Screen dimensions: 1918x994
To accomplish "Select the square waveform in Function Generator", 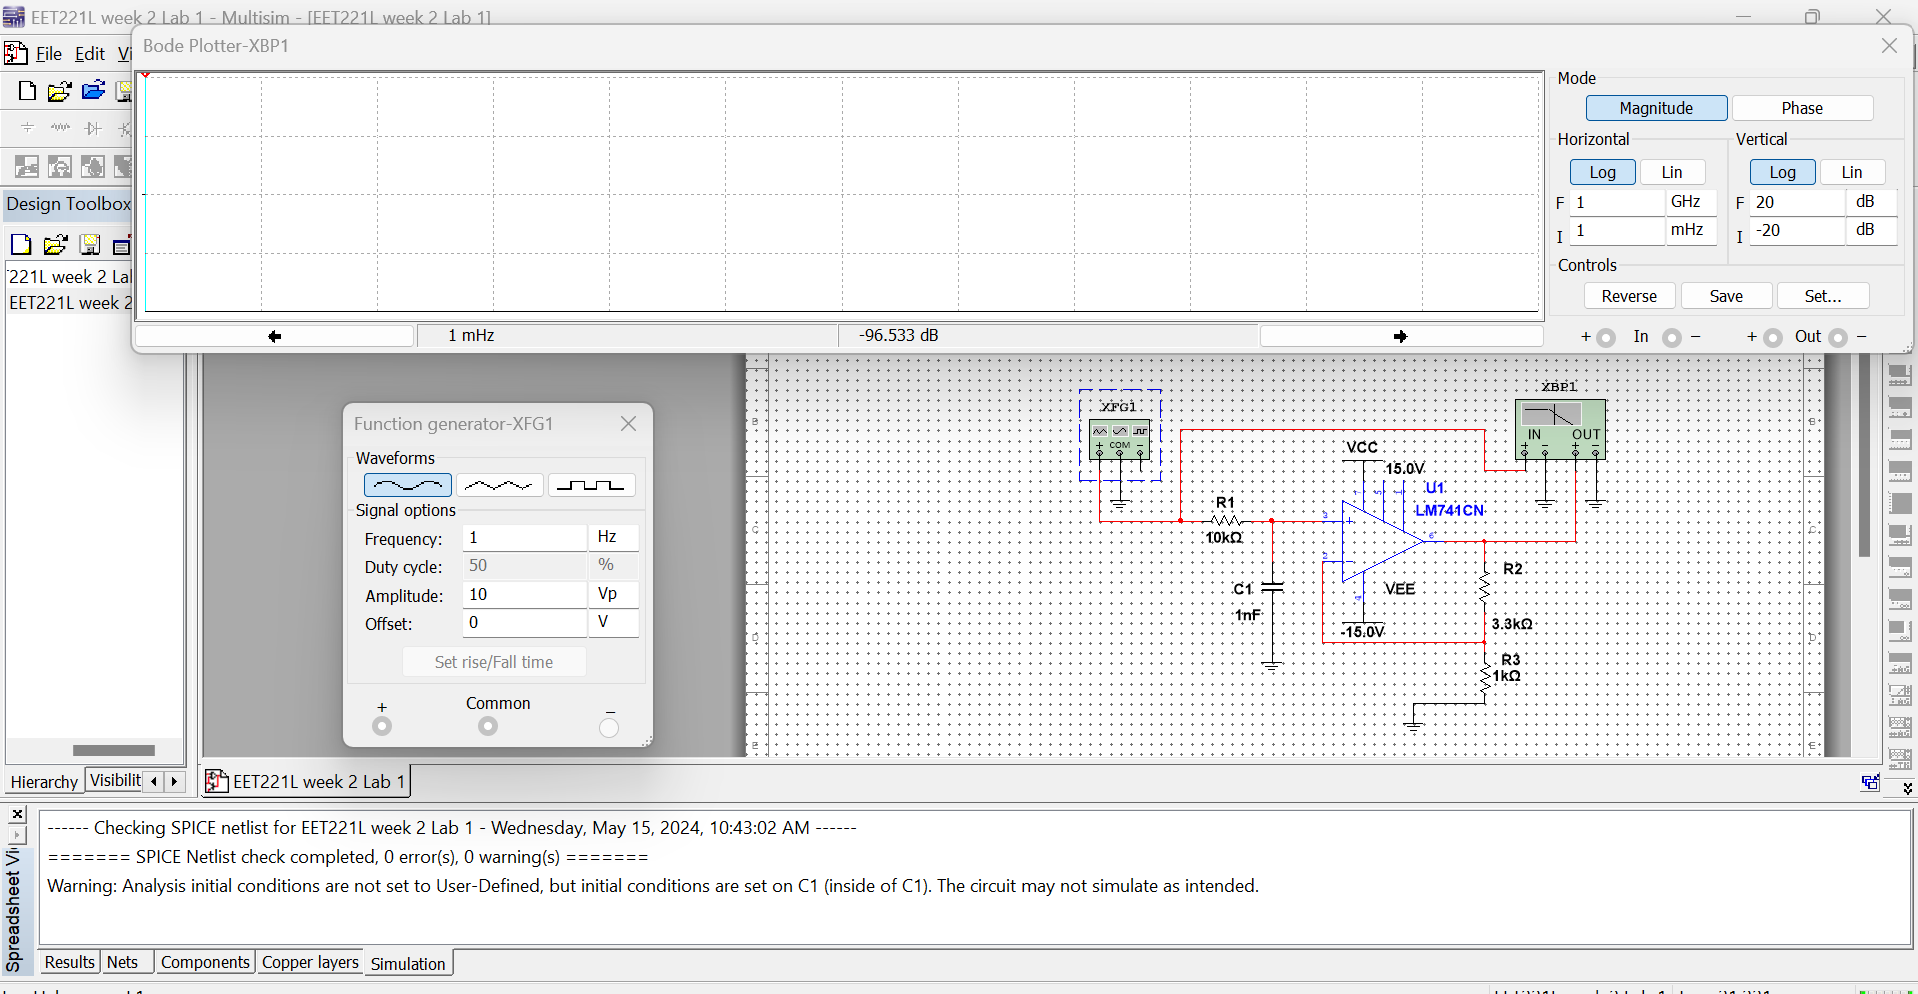I will (x=591, y=484).
